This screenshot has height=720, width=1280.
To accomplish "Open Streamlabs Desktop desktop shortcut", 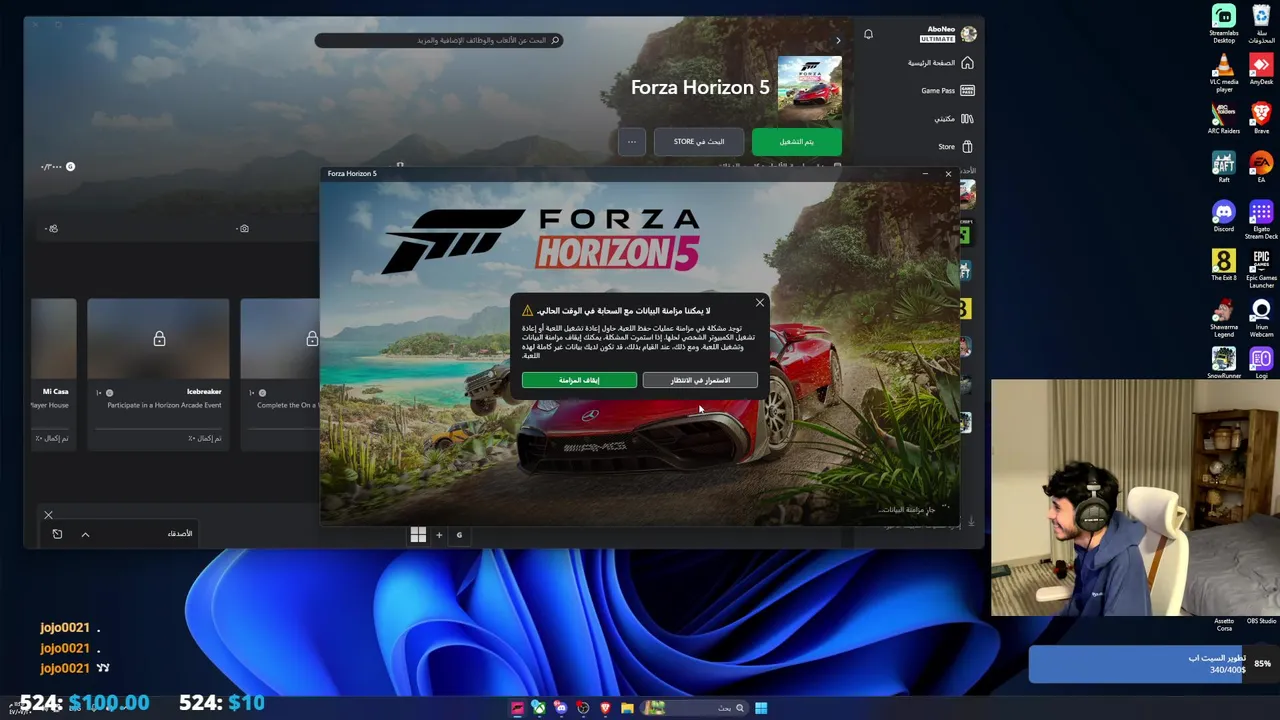I will pyautogui.click(x=1224, y=24).
